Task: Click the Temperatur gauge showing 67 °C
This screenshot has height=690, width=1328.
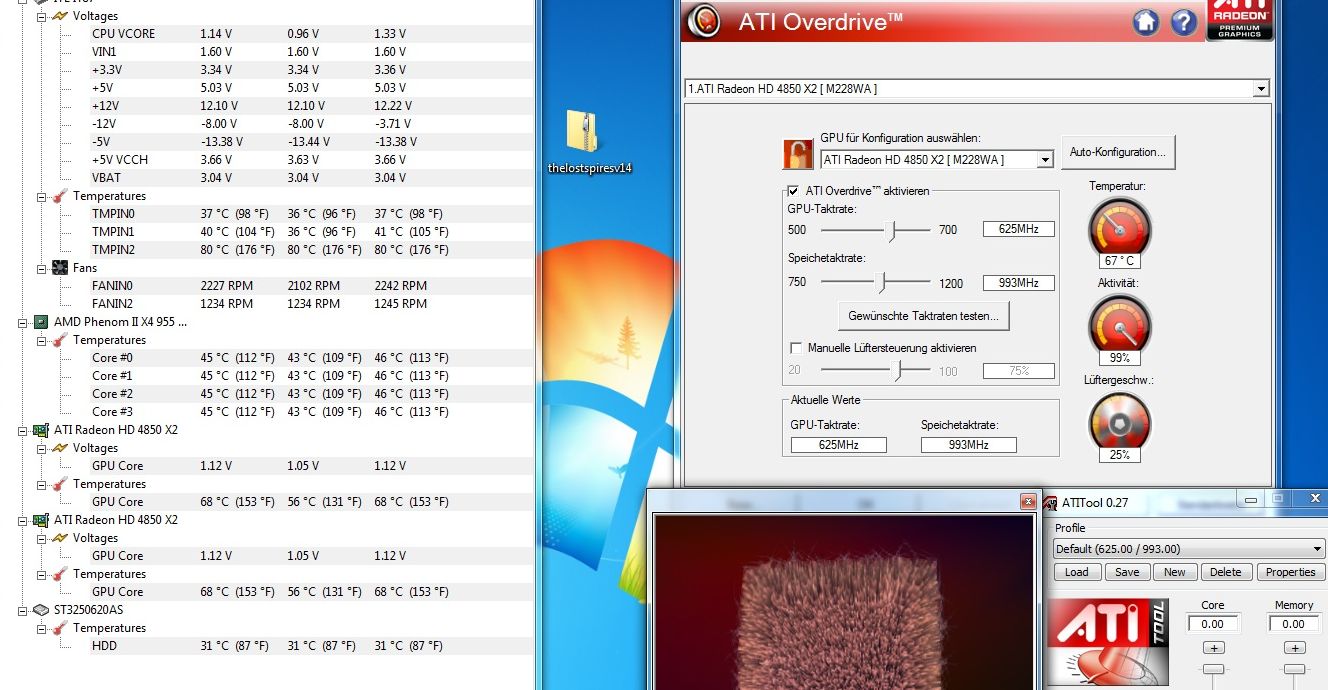Action: pos(1119,230)
